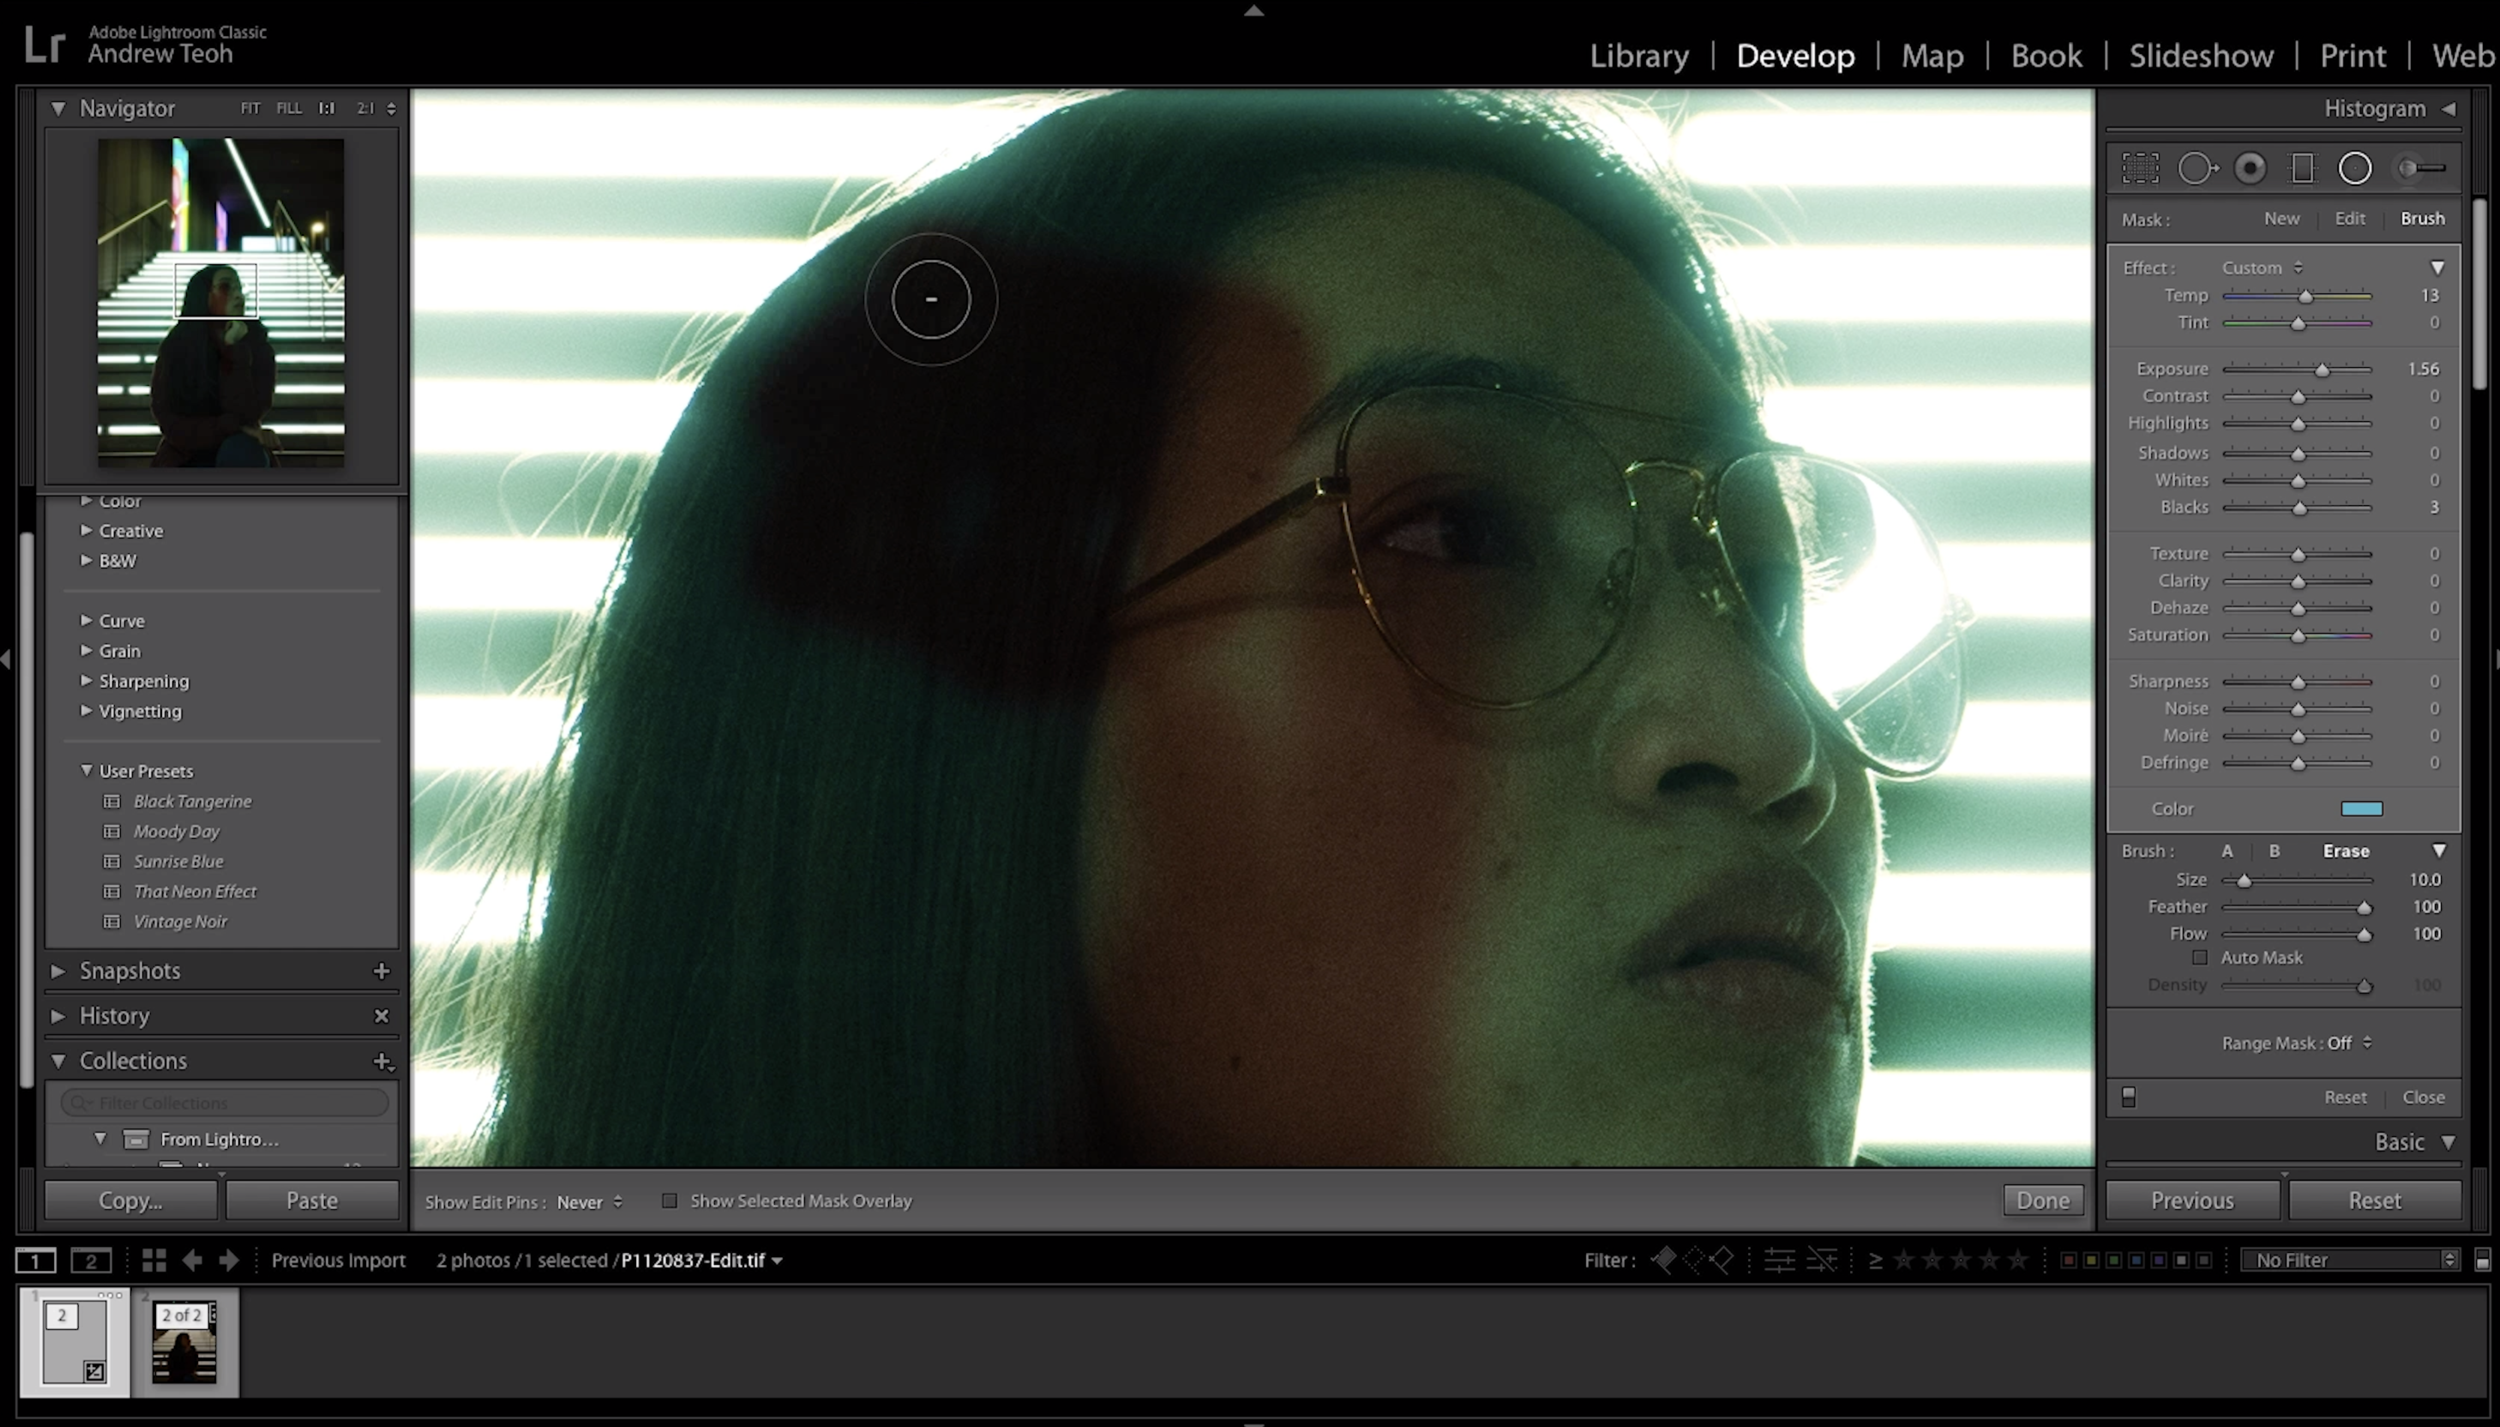Apply the Moody Day user preset

pyautogui.click(x=176, y=831)
